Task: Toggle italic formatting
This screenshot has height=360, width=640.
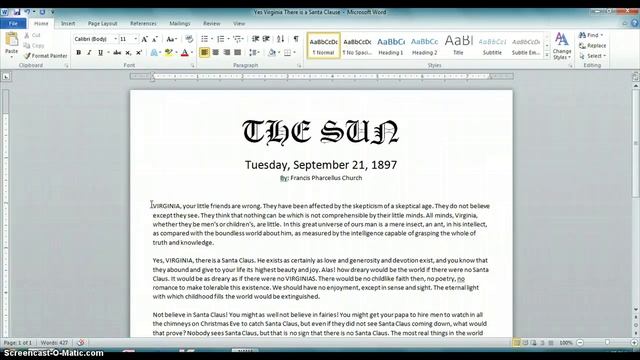Action: (x=89, y=53)
